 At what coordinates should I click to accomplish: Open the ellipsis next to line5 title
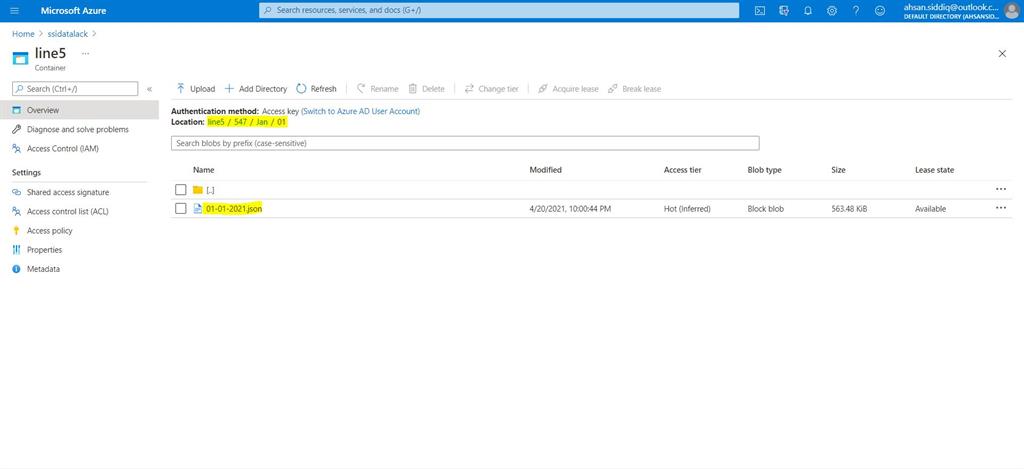(86, 53)
